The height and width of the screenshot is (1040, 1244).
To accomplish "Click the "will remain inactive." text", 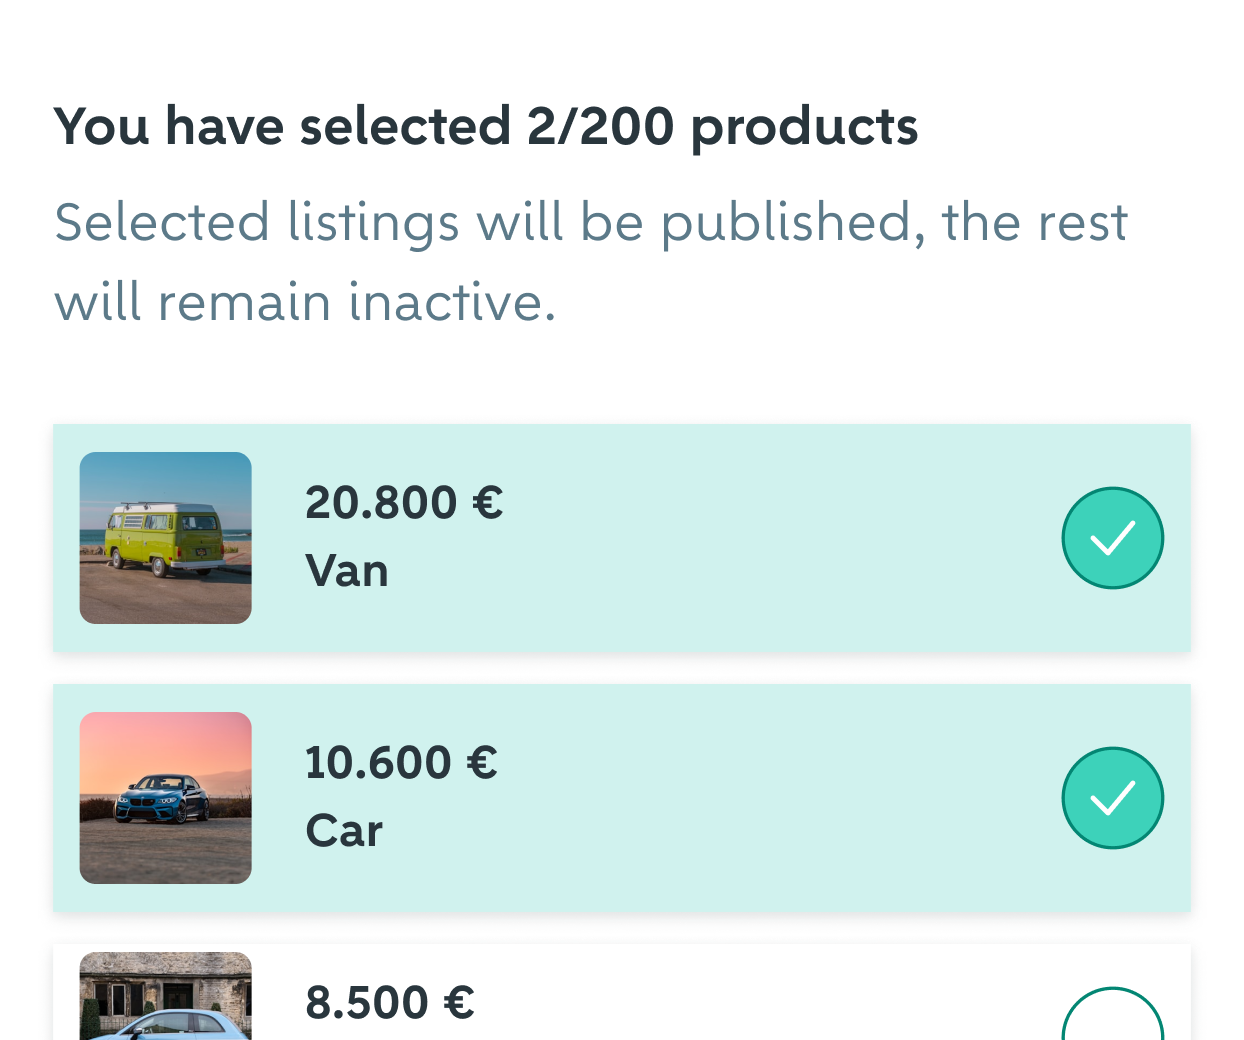I will click(x=305, y=302).
